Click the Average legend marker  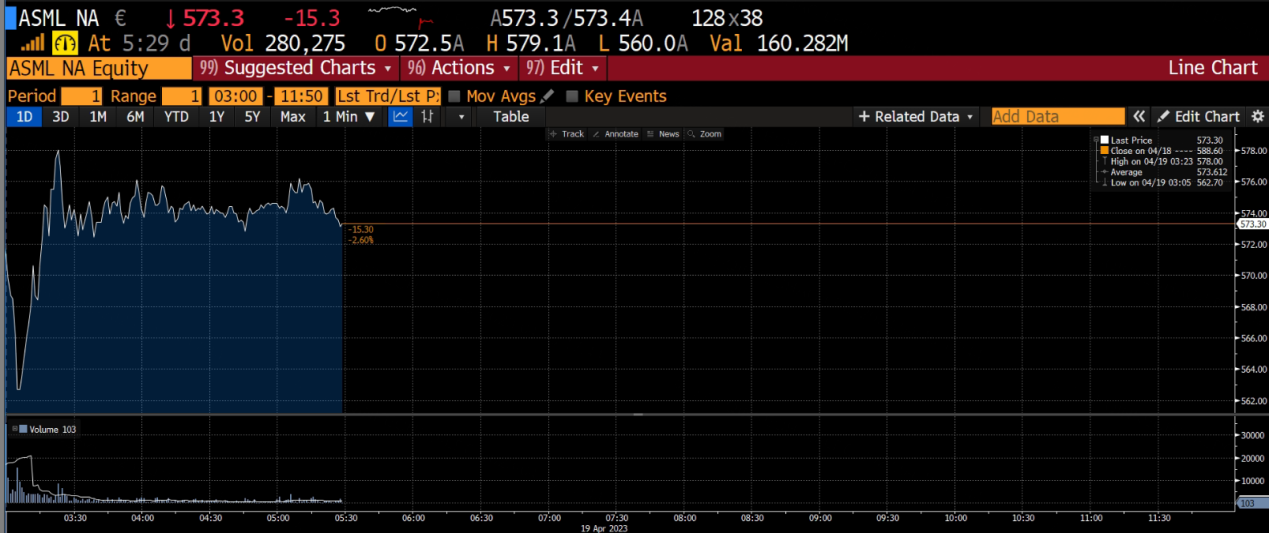pyautogui.click(x=1104, y=172)
